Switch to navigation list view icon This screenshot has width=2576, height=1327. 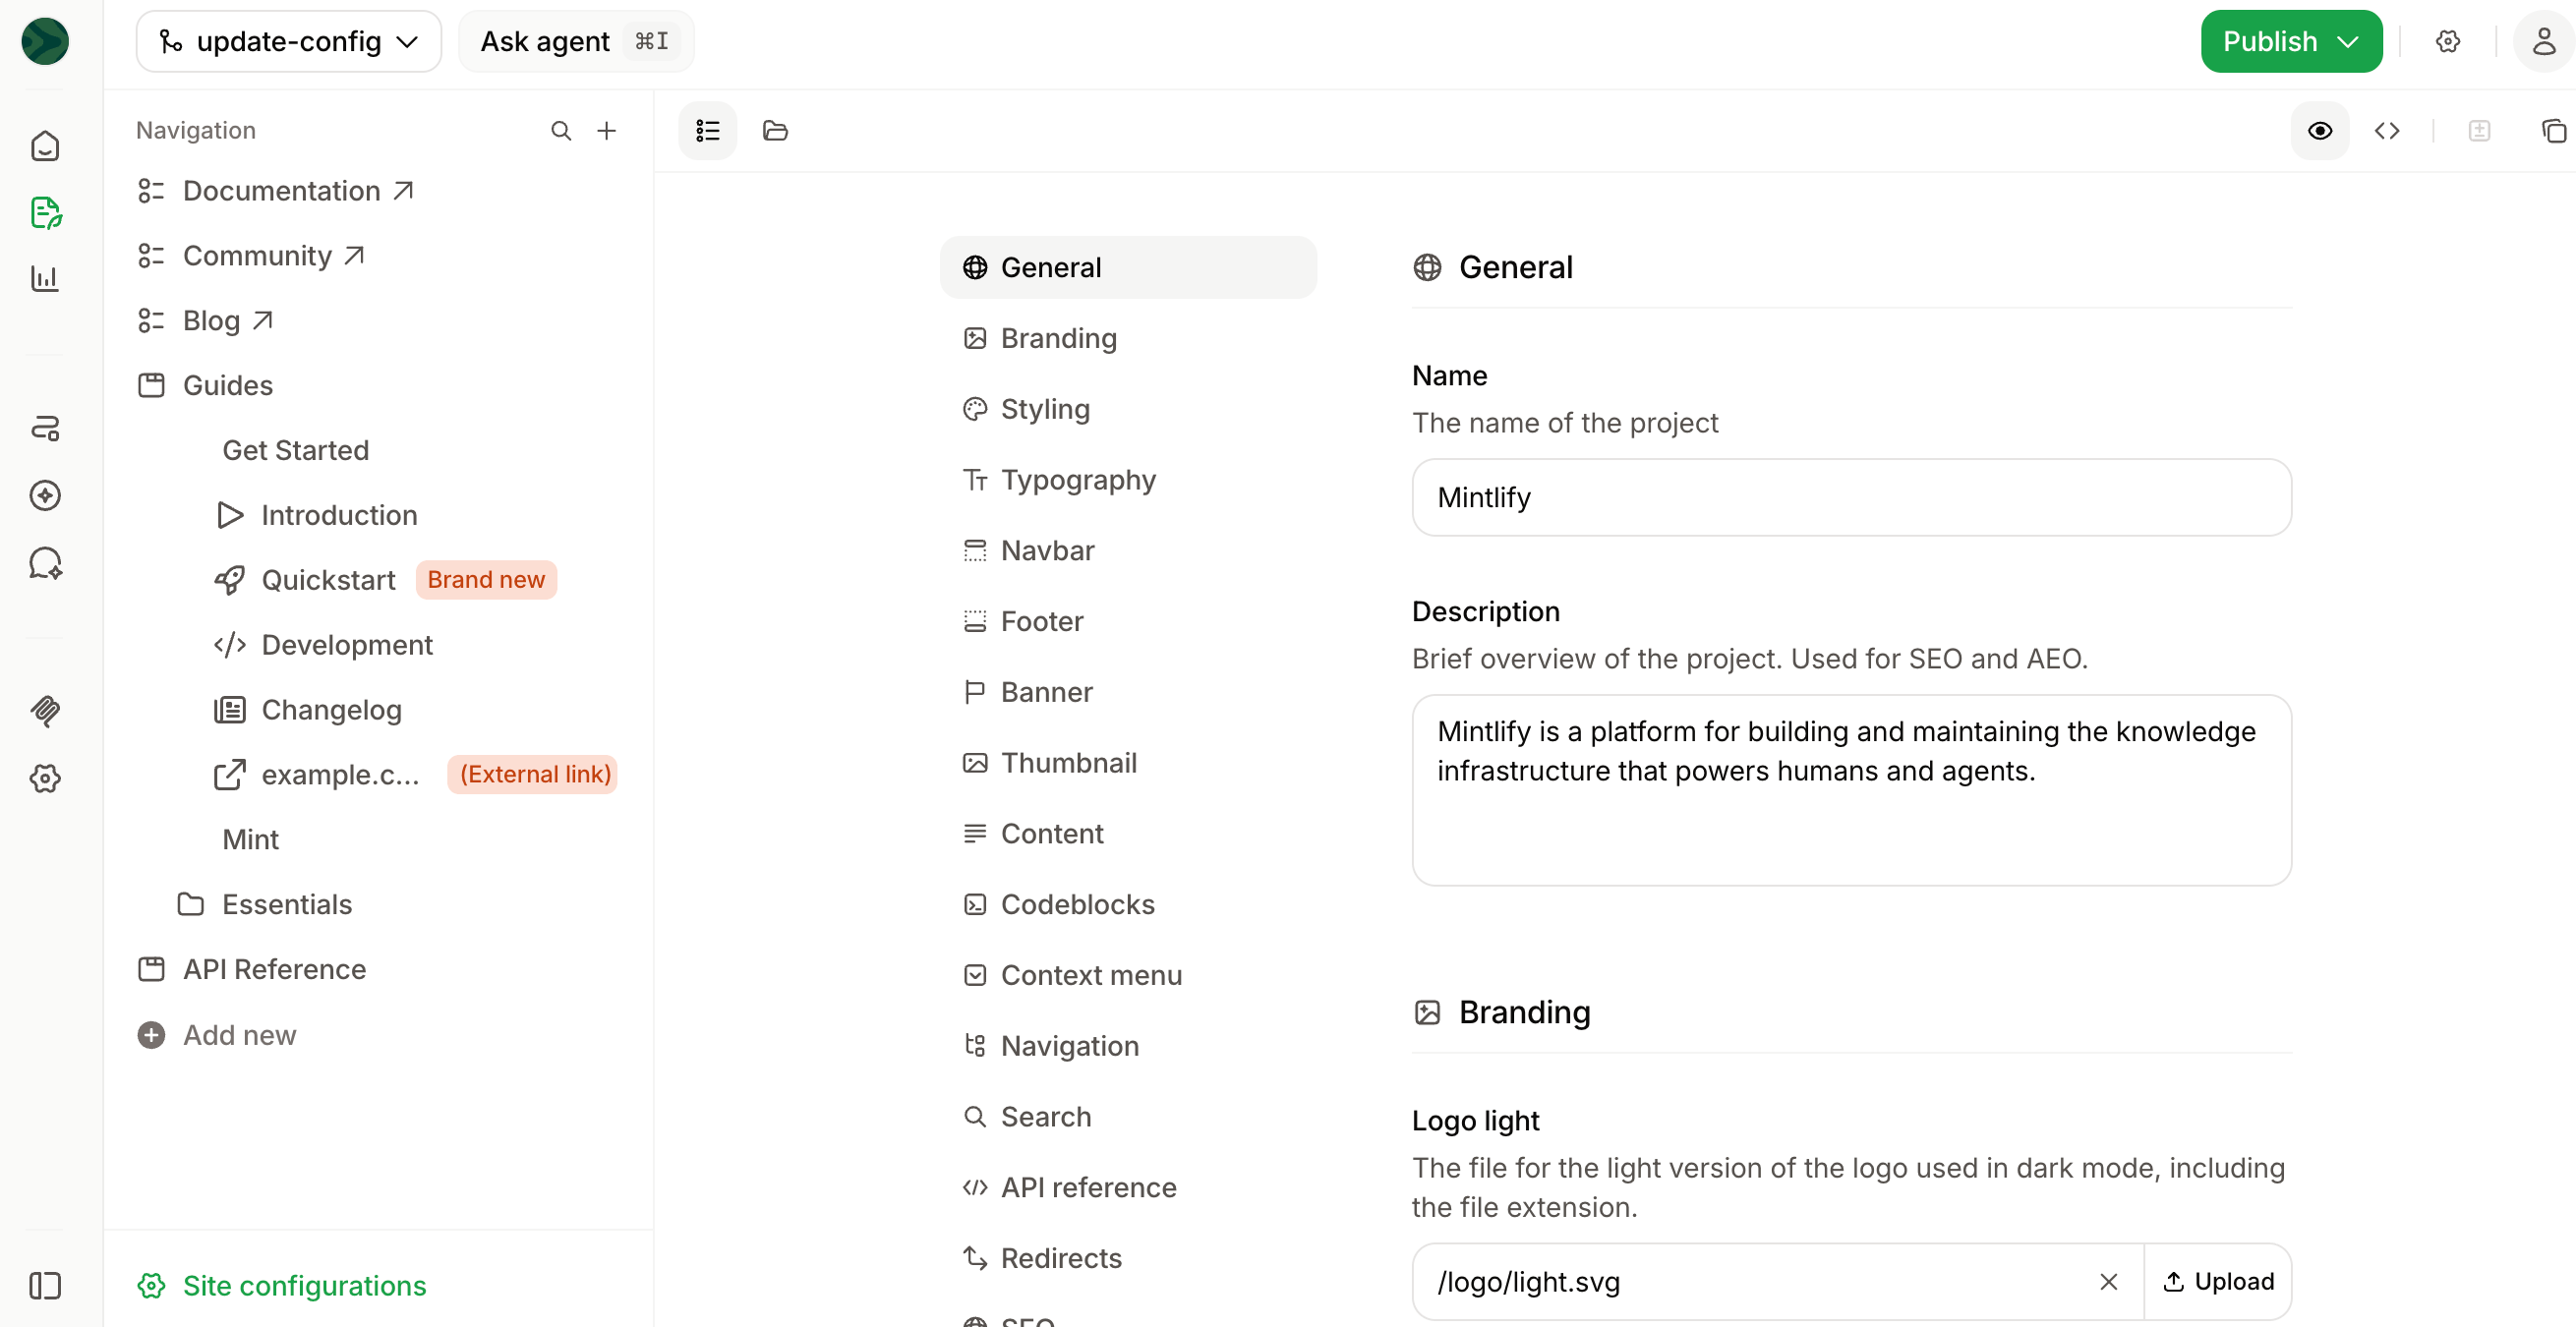point(708,131)
